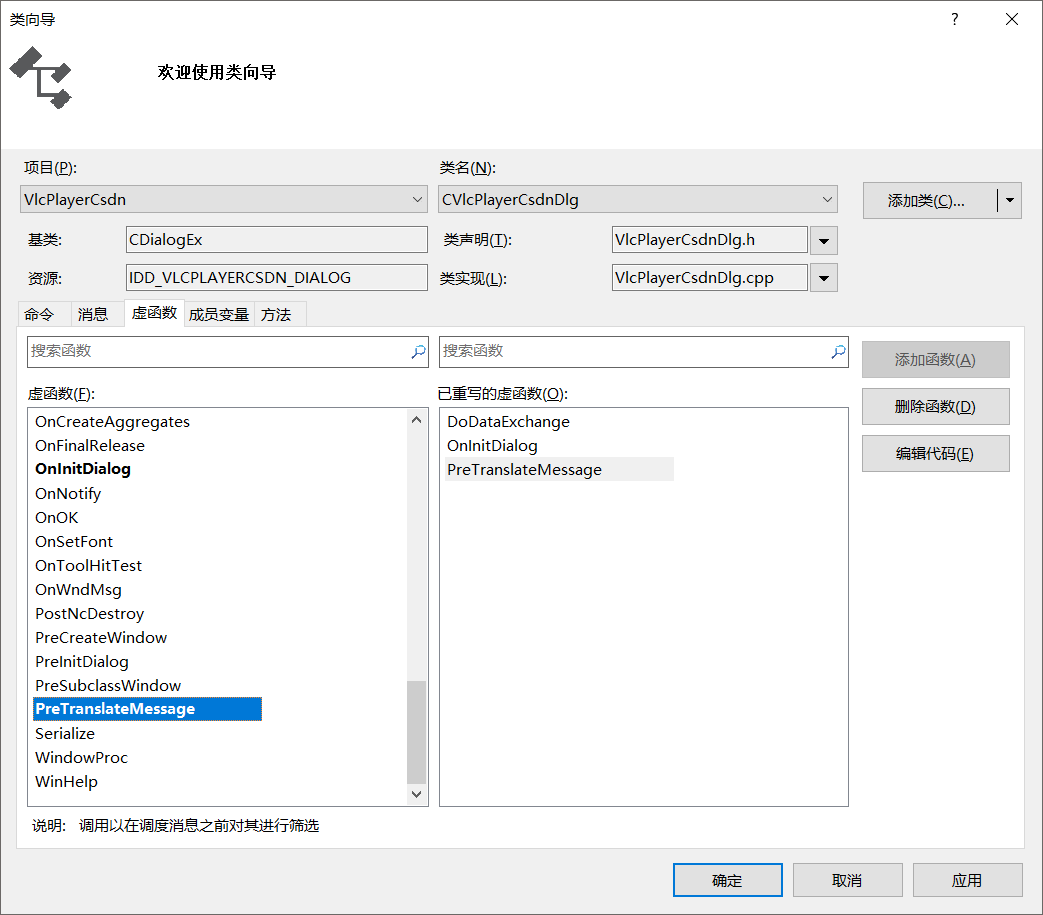Click the 编辑代码(E) button
The width and height of the screenshot is (1043, 915).
(x=935, y=454)
